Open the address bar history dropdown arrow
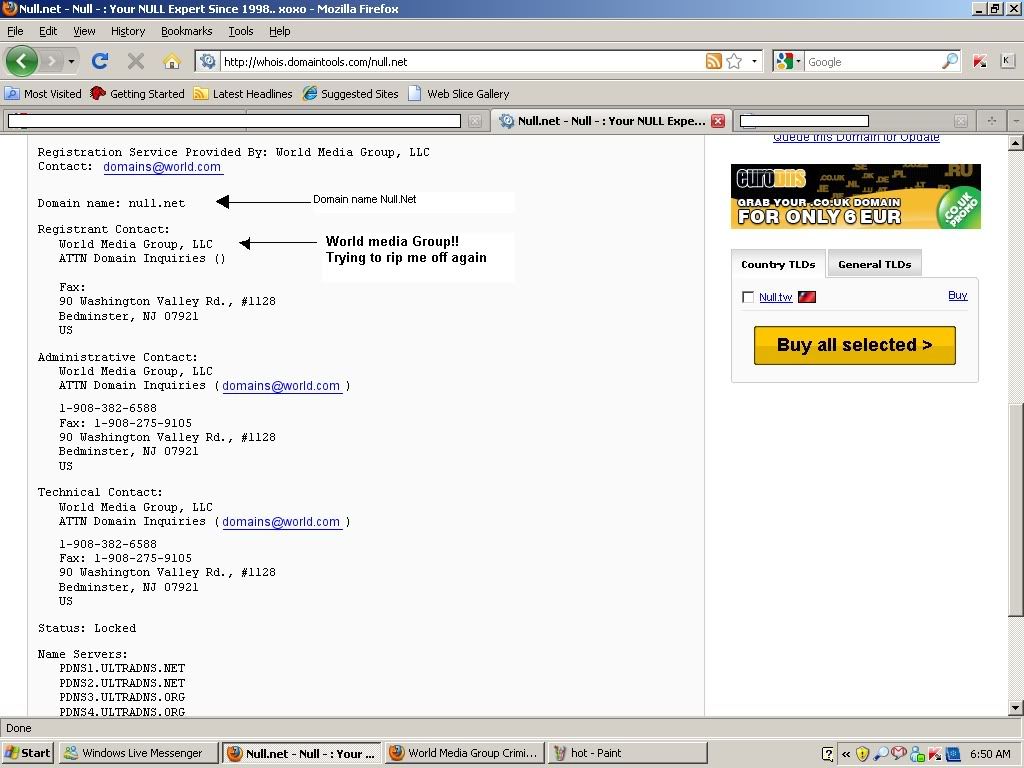This screenshot has width=1024, height=768. tap(754, 61)
